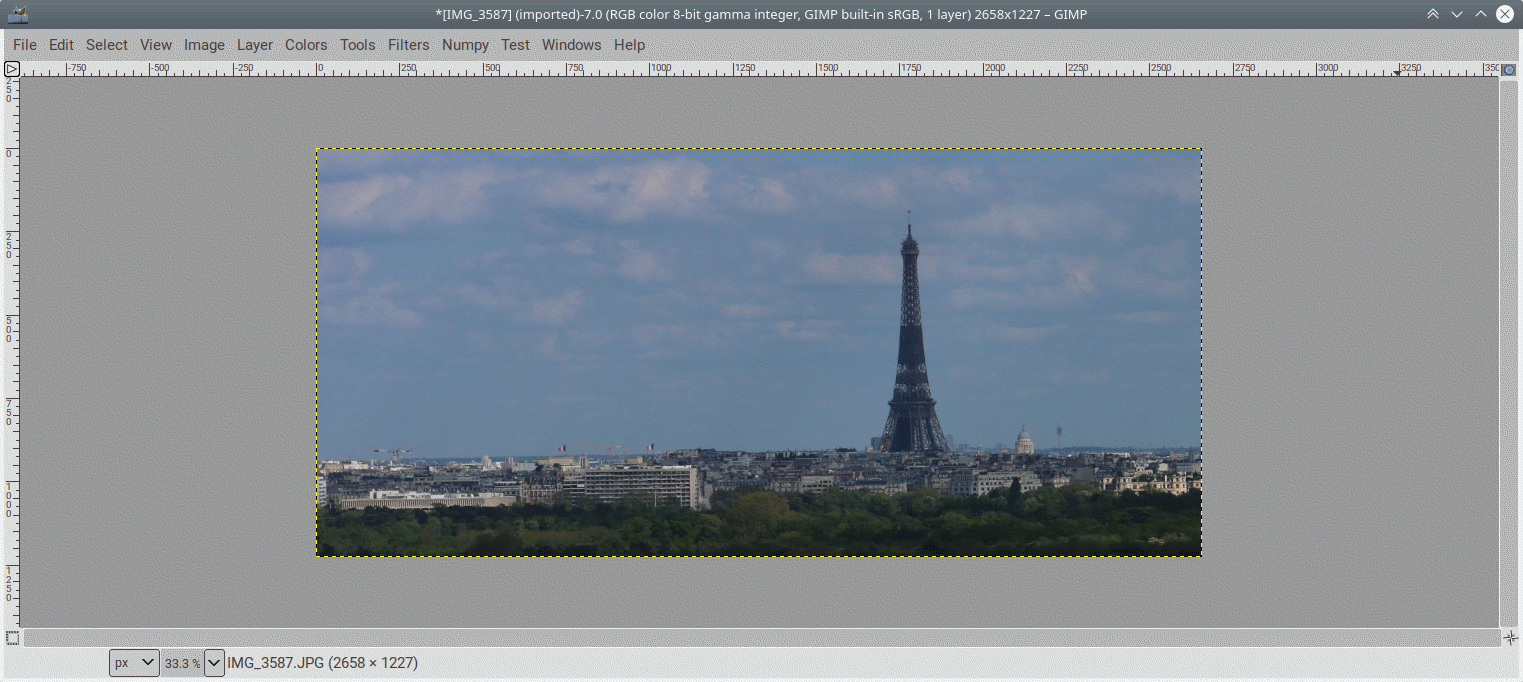The image size is (1523, 682).
Task: Click the vertical ruler at the 500 mark
Action: click(x=10, y=330)
